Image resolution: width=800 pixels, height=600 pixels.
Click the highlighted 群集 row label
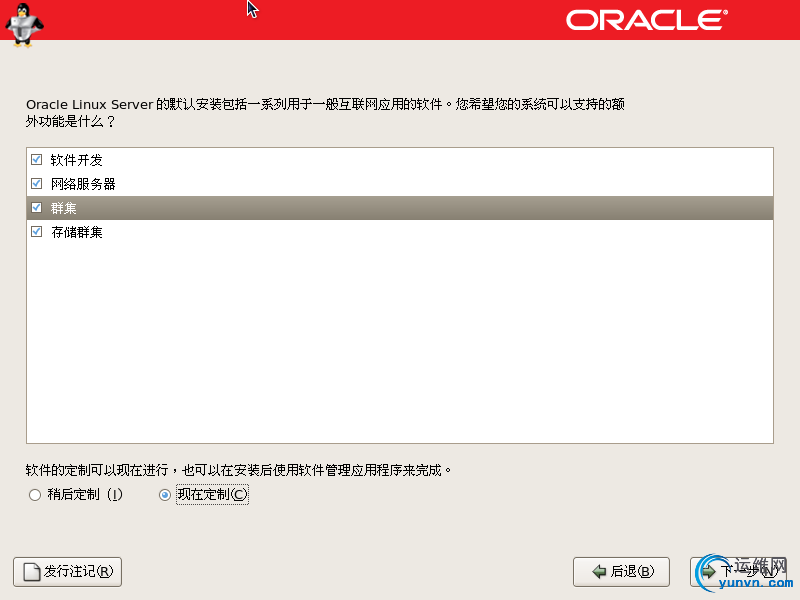click(x=63, y=208)
